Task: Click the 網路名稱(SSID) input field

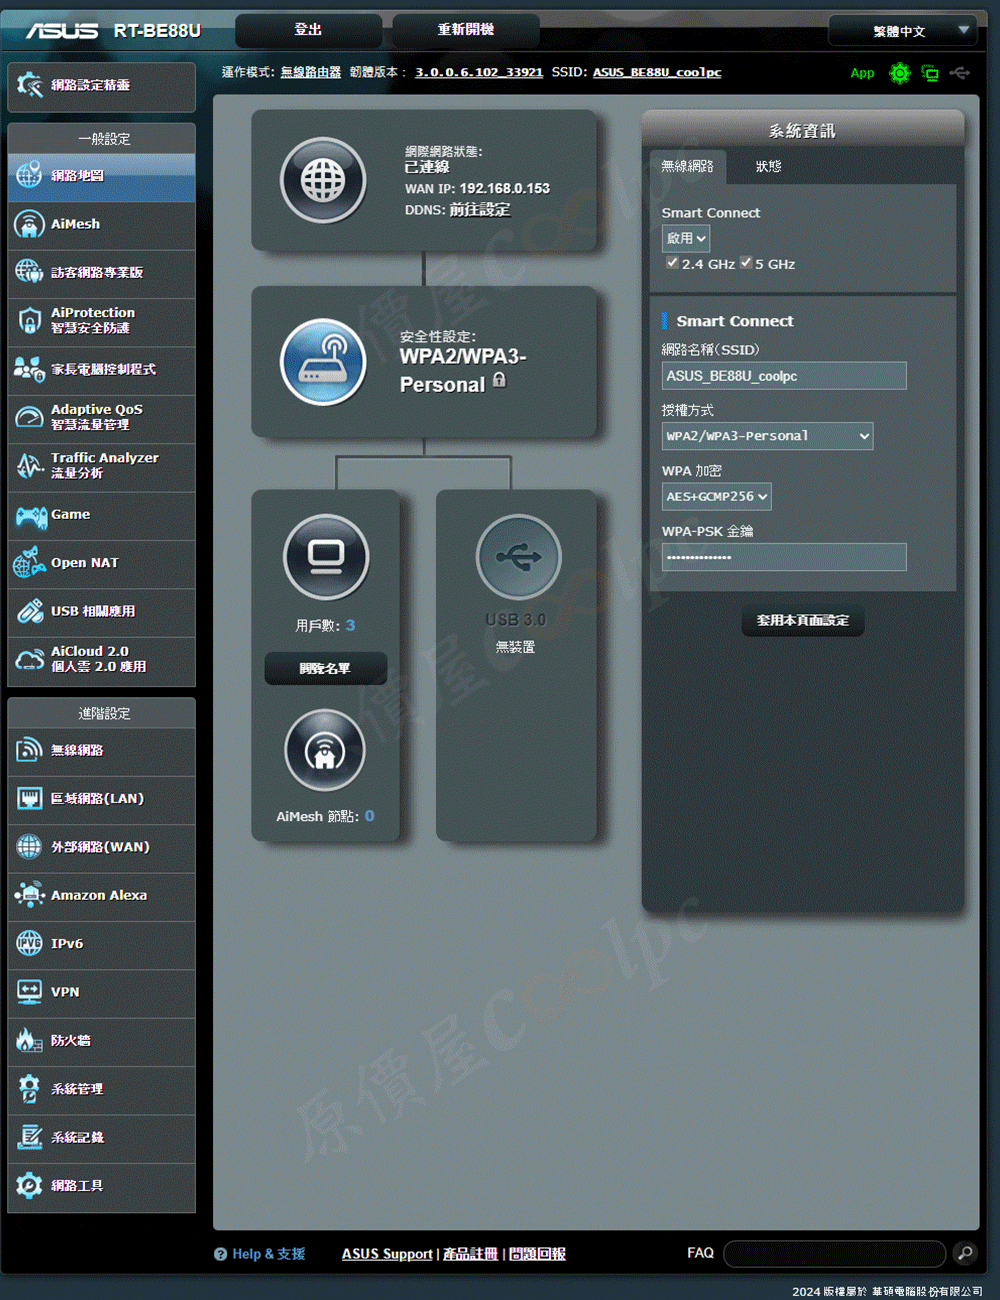Action: coord(784,375)
